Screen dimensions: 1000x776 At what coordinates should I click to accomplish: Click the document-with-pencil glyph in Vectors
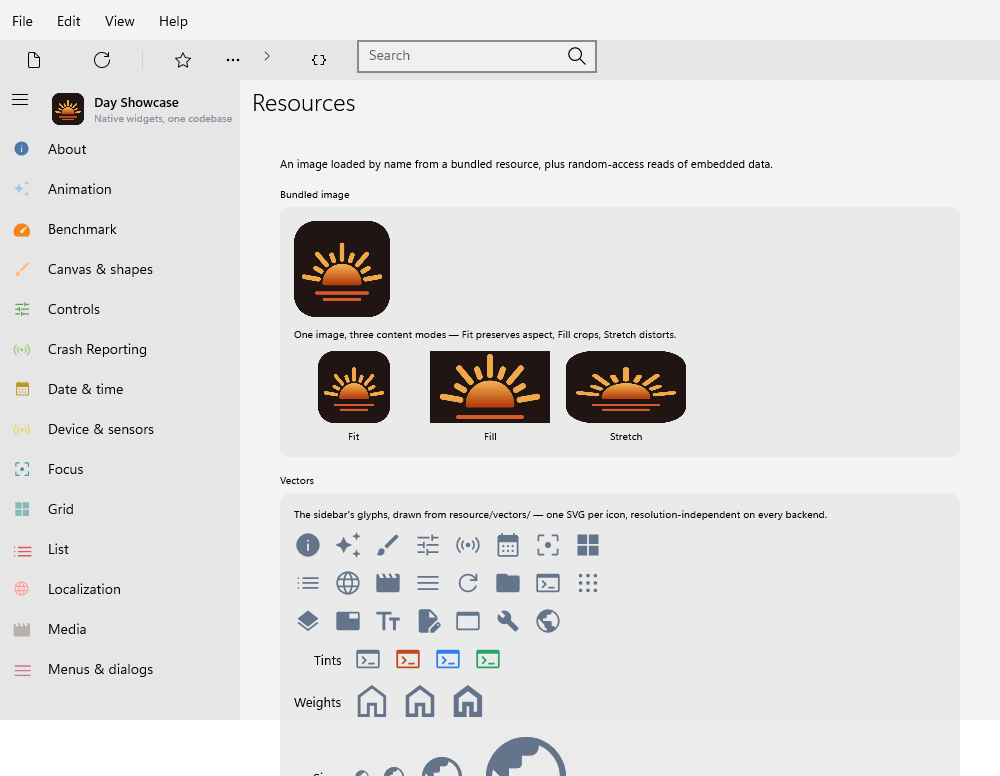pos(429,621)
